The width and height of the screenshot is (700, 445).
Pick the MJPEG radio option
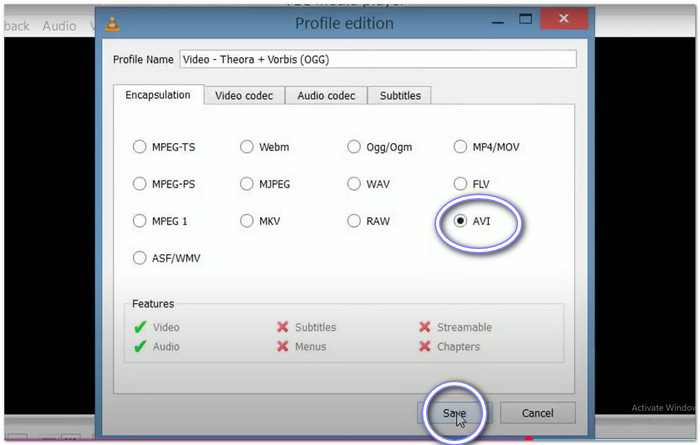246,184
